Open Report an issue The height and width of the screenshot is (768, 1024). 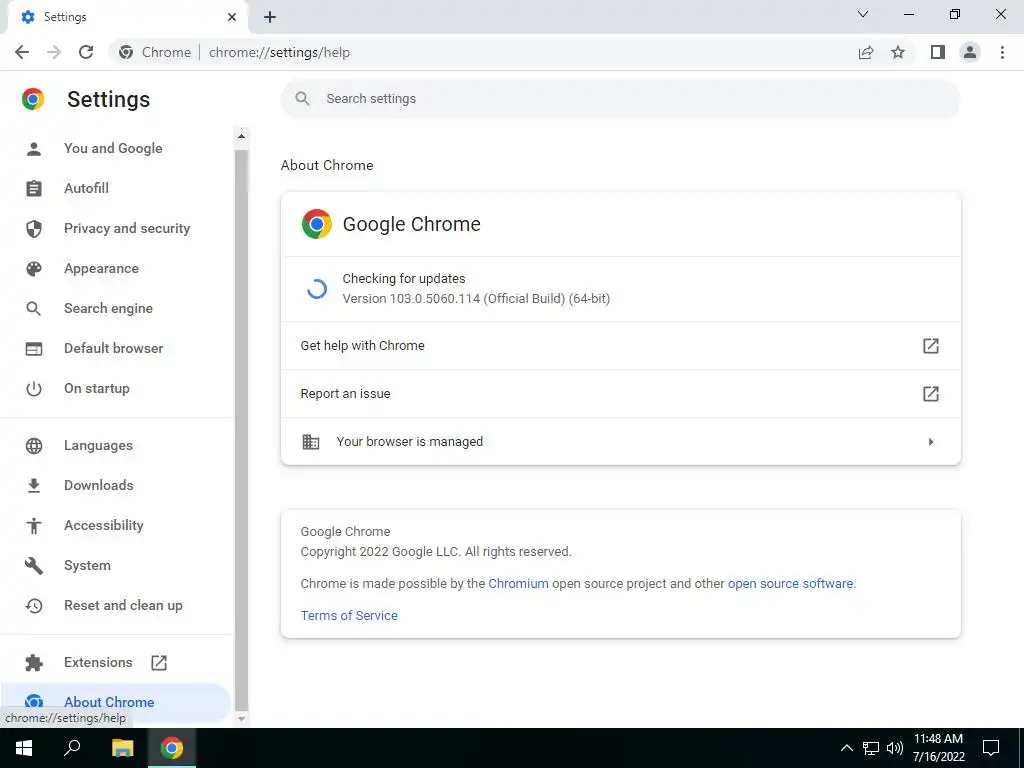click(x=620, y=394)
